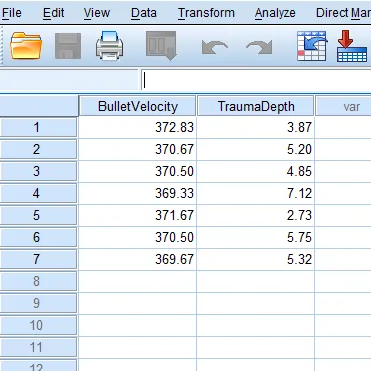Open the Edit menu
This screenshot has height=371, width=371.
click(x=53, y=13)
